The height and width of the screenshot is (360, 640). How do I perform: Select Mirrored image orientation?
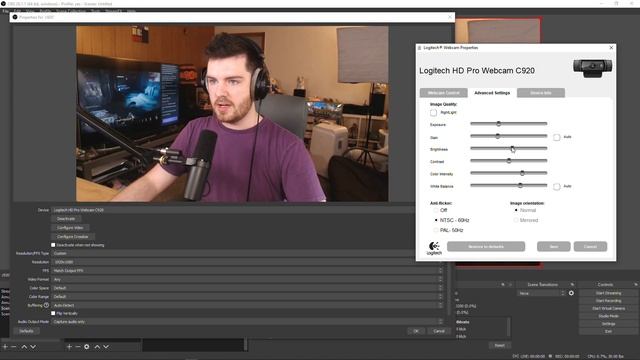[x=516, y=220]
